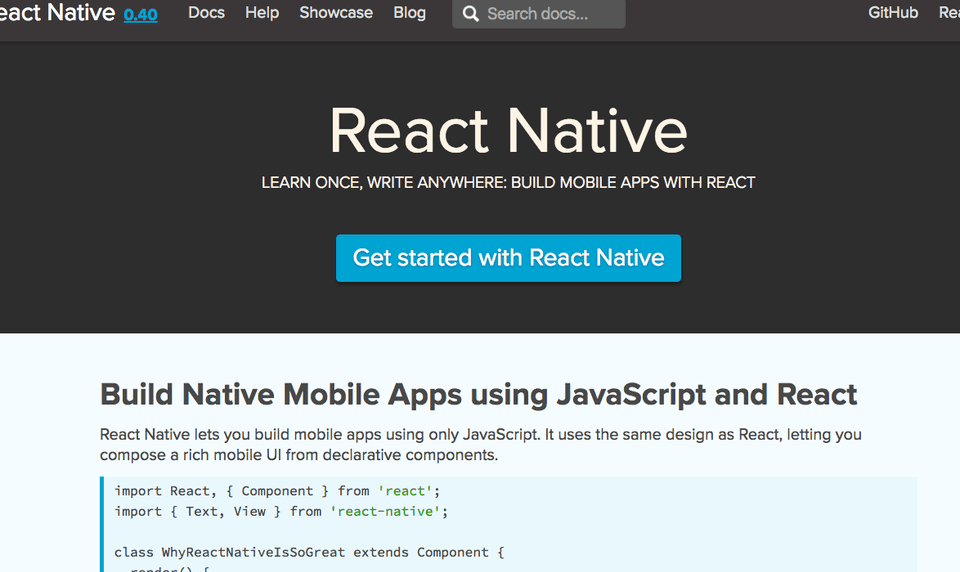
Task: Click the React Native logo in the nav bar
Action: coord(57,12)
